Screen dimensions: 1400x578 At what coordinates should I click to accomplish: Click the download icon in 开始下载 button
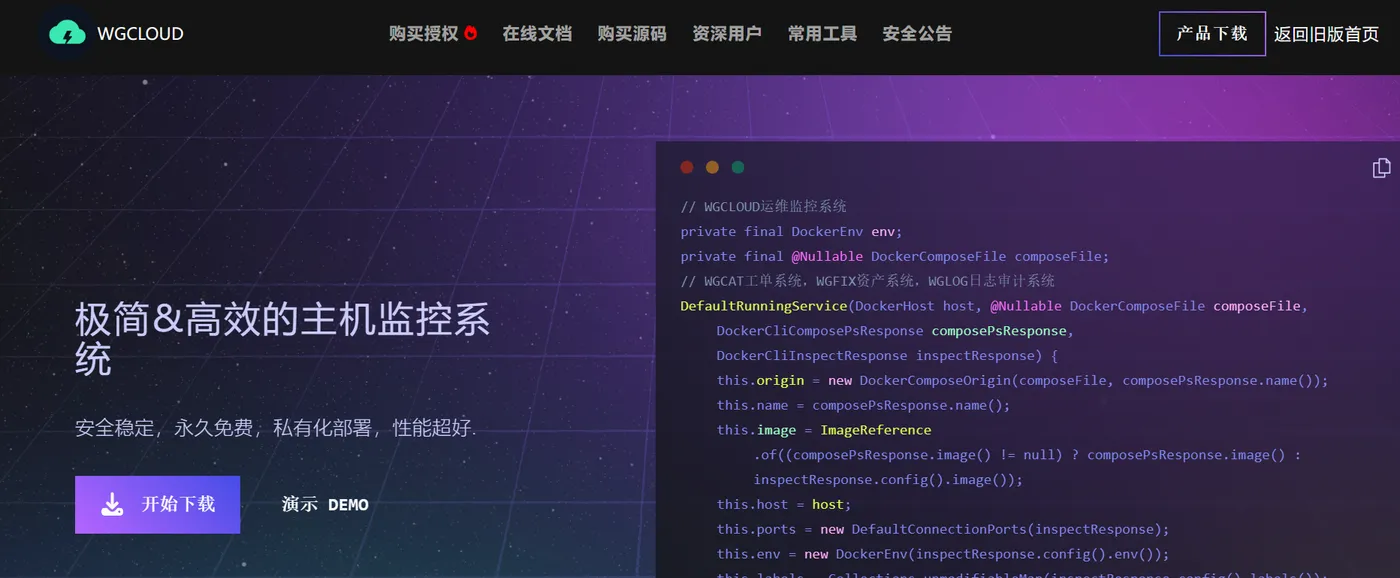(113, 504)
